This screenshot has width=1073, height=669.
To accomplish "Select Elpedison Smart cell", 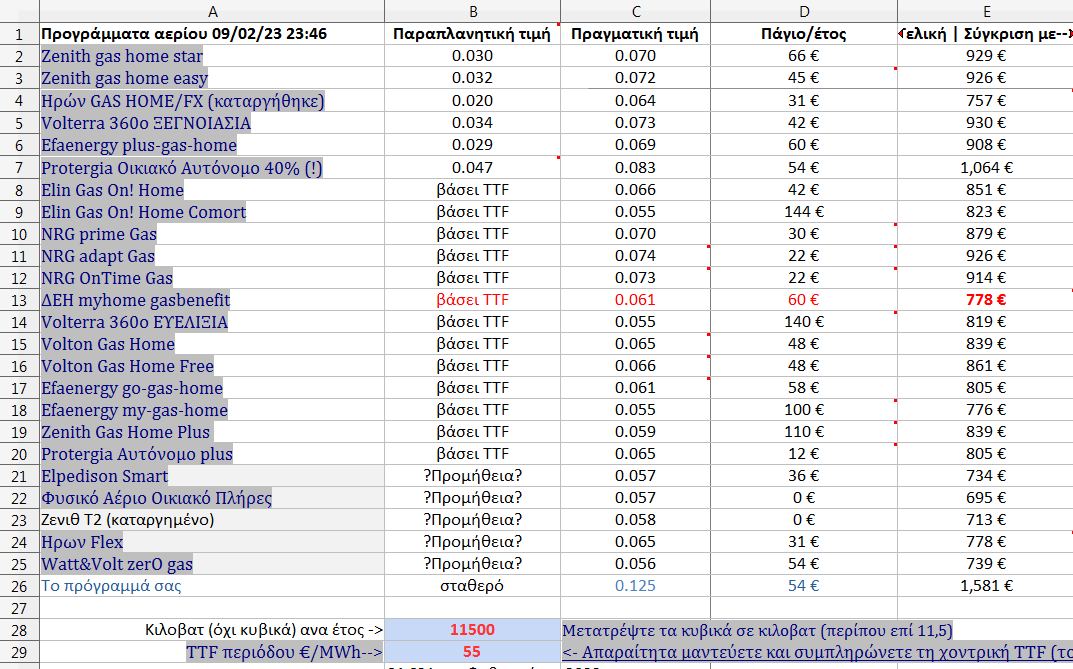I will coord(212,475).
